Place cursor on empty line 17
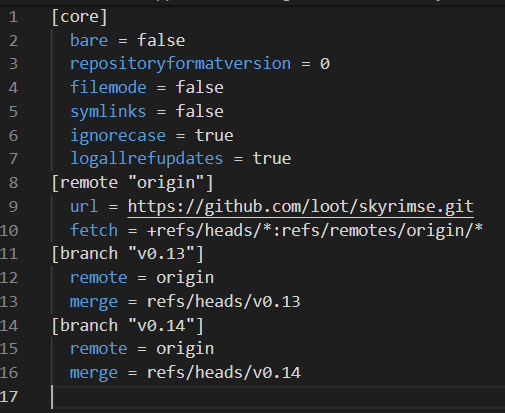The image size is (505, 413). coord(278,397)
